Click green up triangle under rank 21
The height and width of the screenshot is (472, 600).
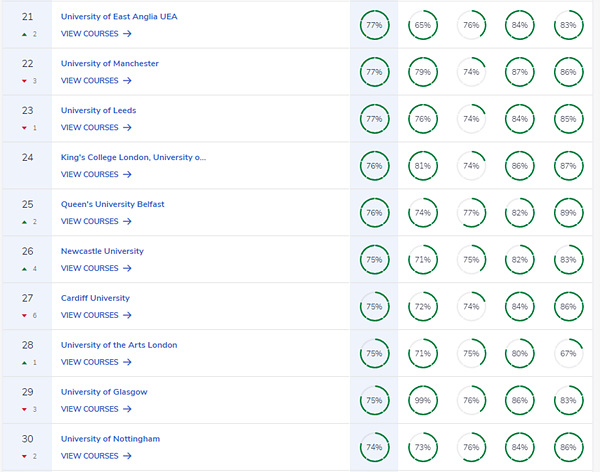click(x=24, y=34)
